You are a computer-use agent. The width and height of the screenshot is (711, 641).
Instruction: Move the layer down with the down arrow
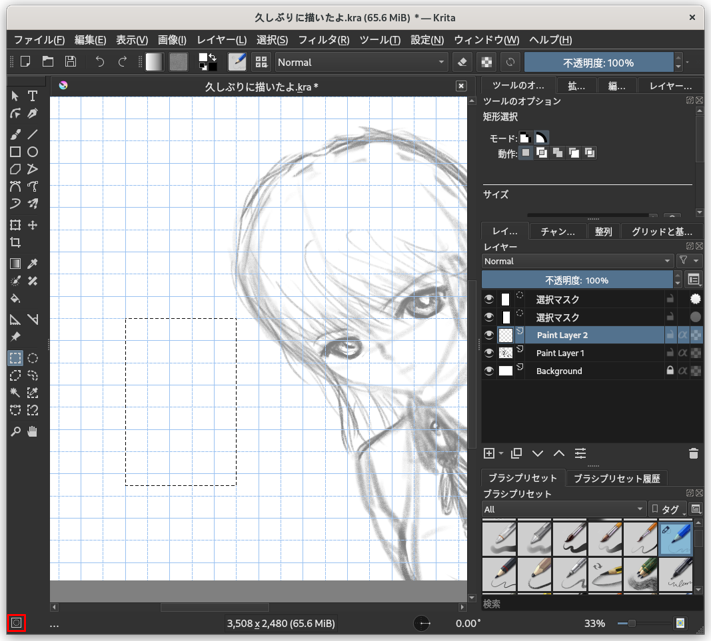tap(538, 453)
